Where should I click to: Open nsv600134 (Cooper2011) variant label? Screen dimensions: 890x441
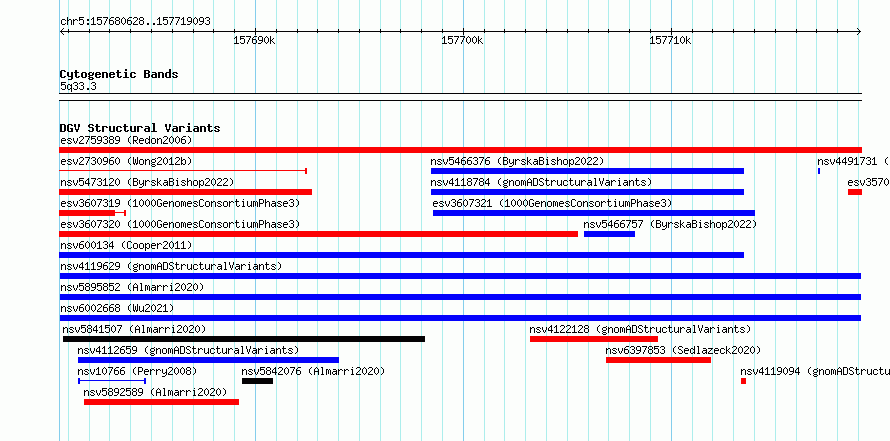pyautogui.click(x=126, y=245)
